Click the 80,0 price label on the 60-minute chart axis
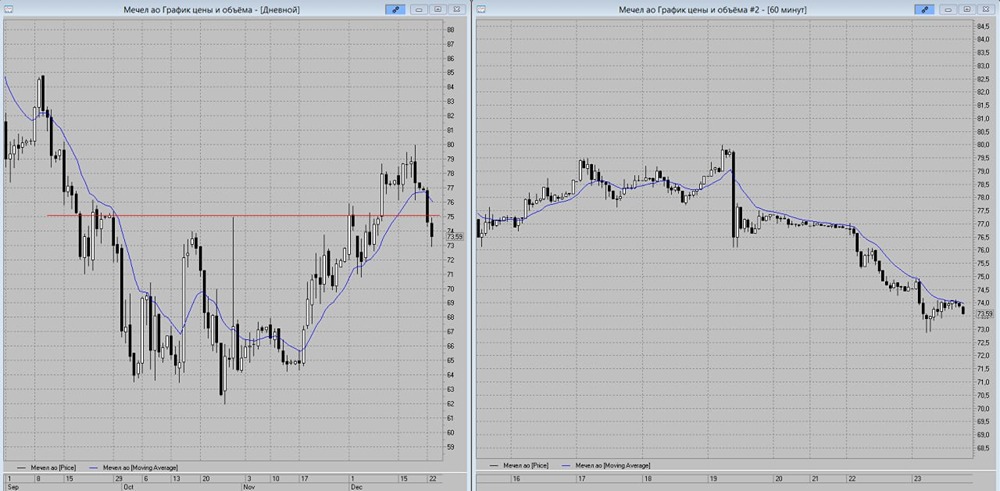1000x491 pixels. [985, 145]
